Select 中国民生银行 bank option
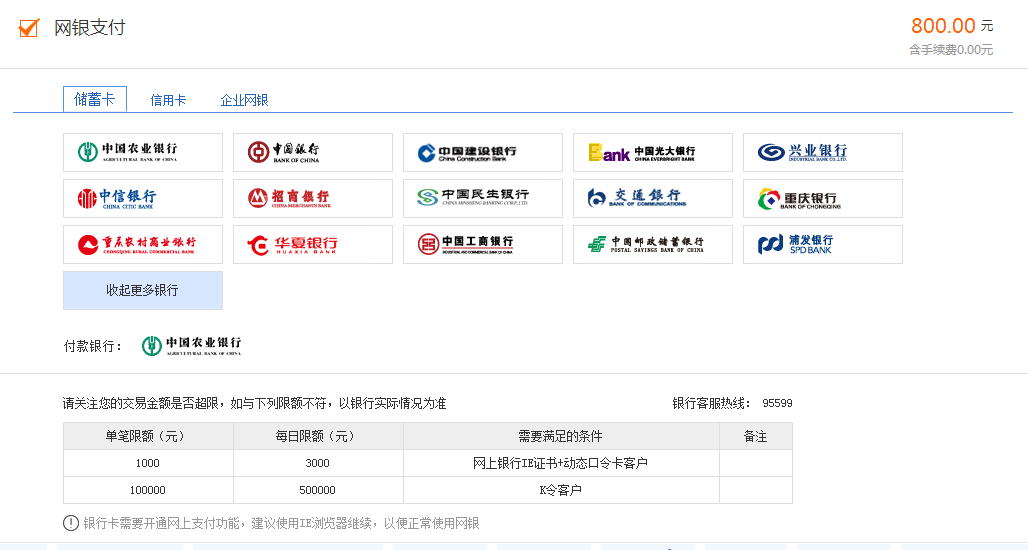1028x550 pixels. point(483,198)
